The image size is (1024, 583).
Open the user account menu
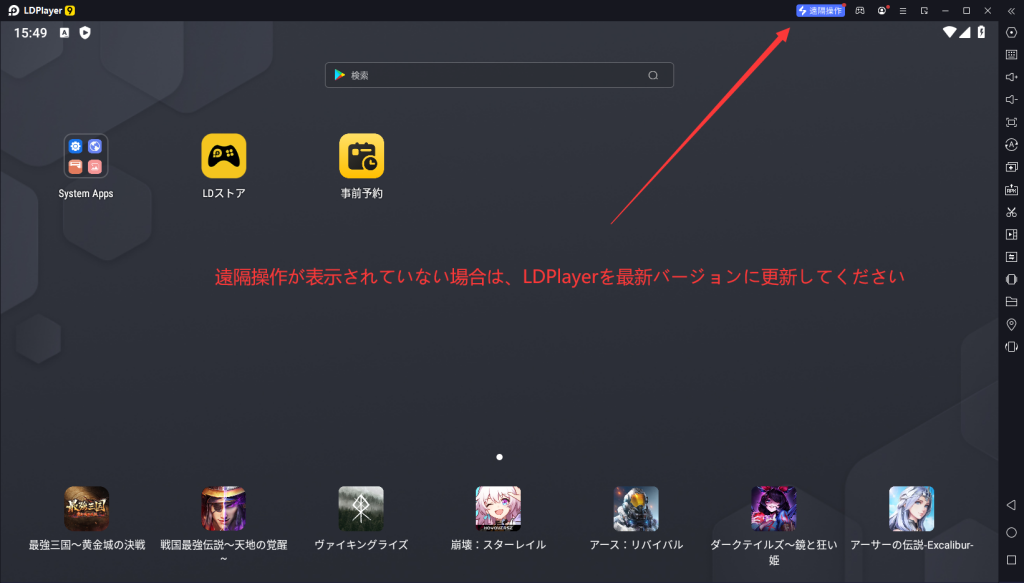[882, 10]
